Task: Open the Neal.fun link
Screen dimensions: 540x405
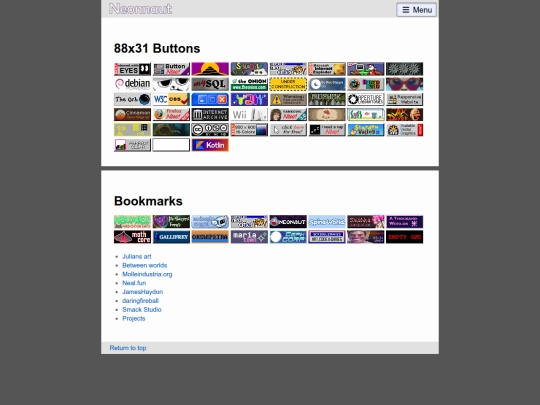Action: click(x=134, y=283)
